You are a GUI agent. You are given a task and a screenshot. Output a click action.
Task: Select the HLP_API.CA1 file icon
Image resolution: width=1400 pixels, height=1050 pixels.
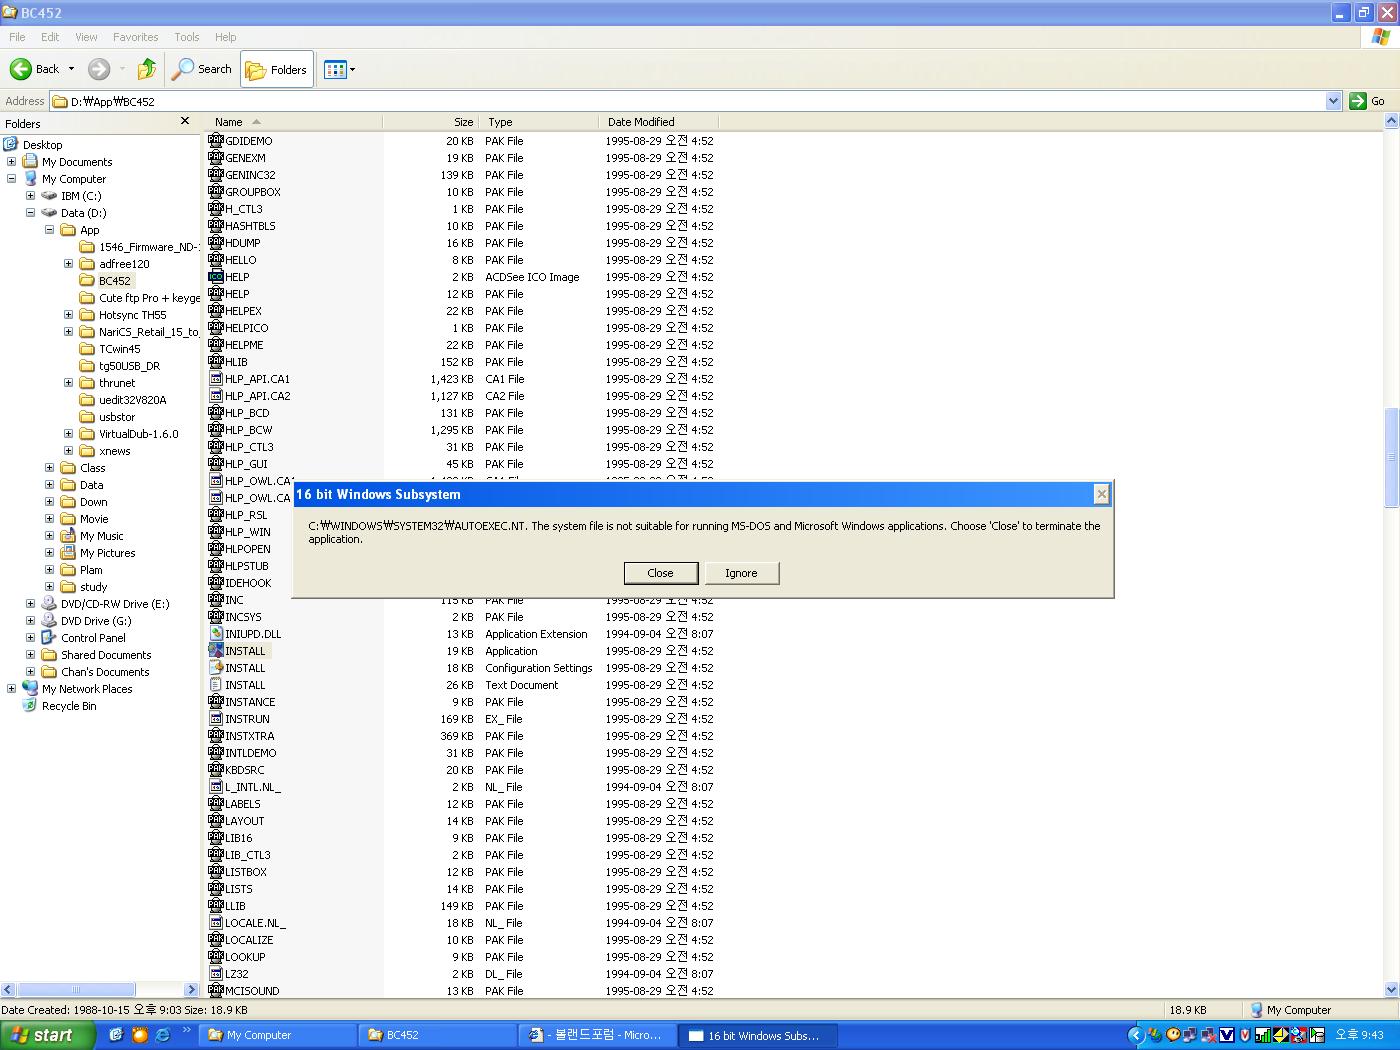pyautogui.click(x=216, y=378)
